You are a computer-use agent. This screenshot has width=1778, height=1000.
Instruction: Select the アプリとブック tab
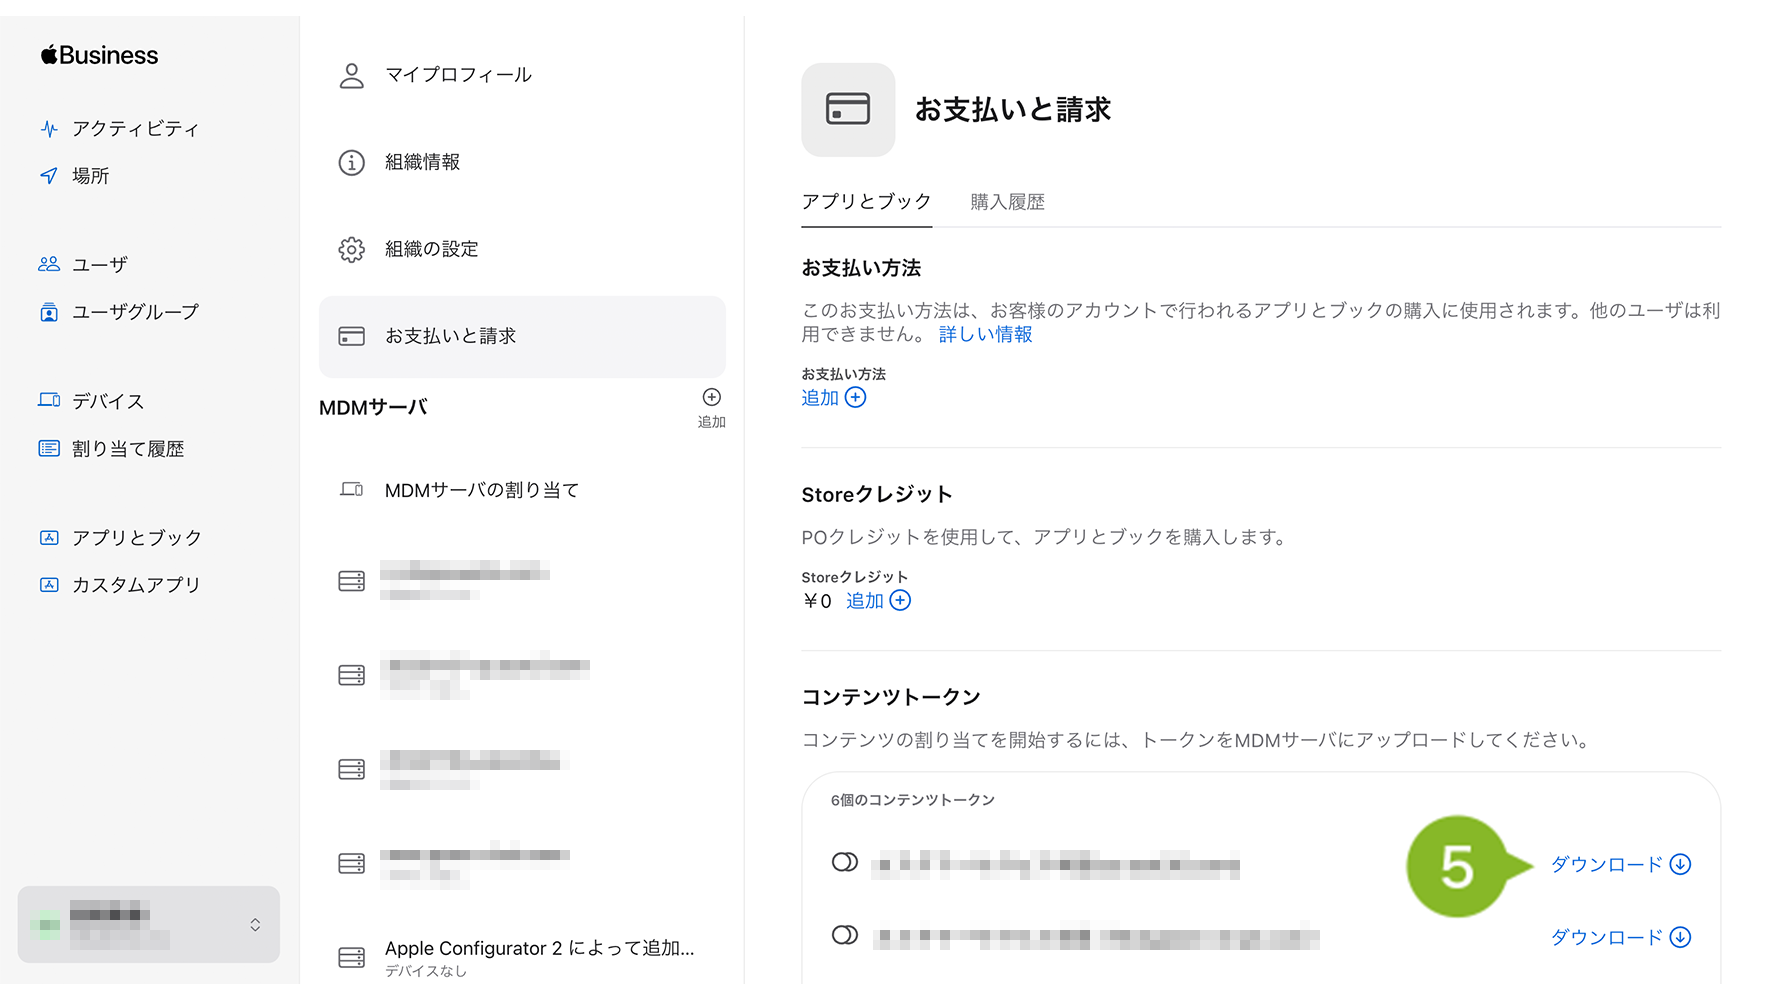[x=866, y=202]
